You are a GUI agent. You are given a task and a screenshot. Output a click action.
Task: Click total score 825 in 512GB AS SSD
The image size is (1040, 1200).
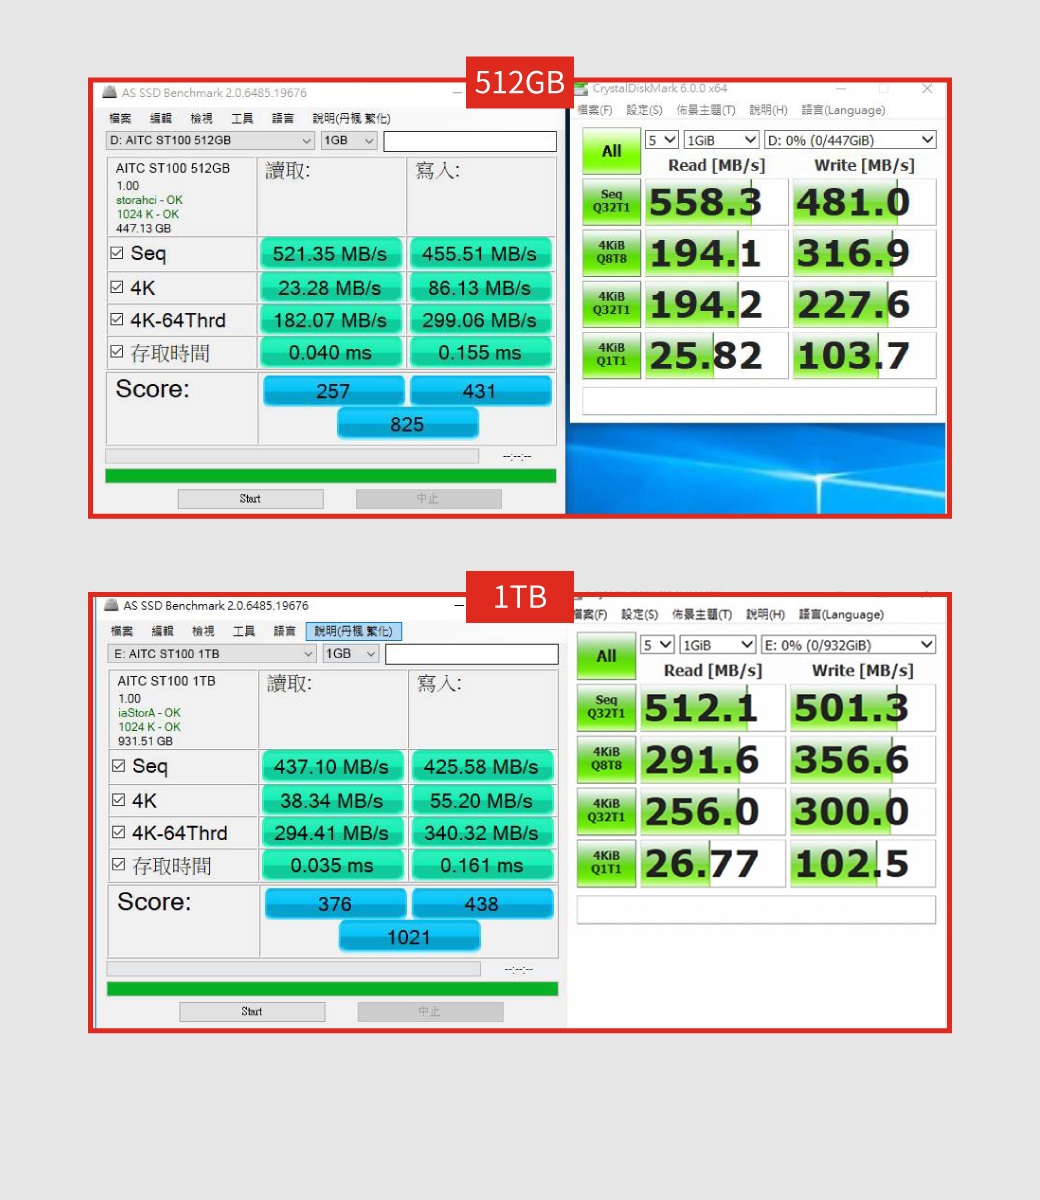coord(408,424)
